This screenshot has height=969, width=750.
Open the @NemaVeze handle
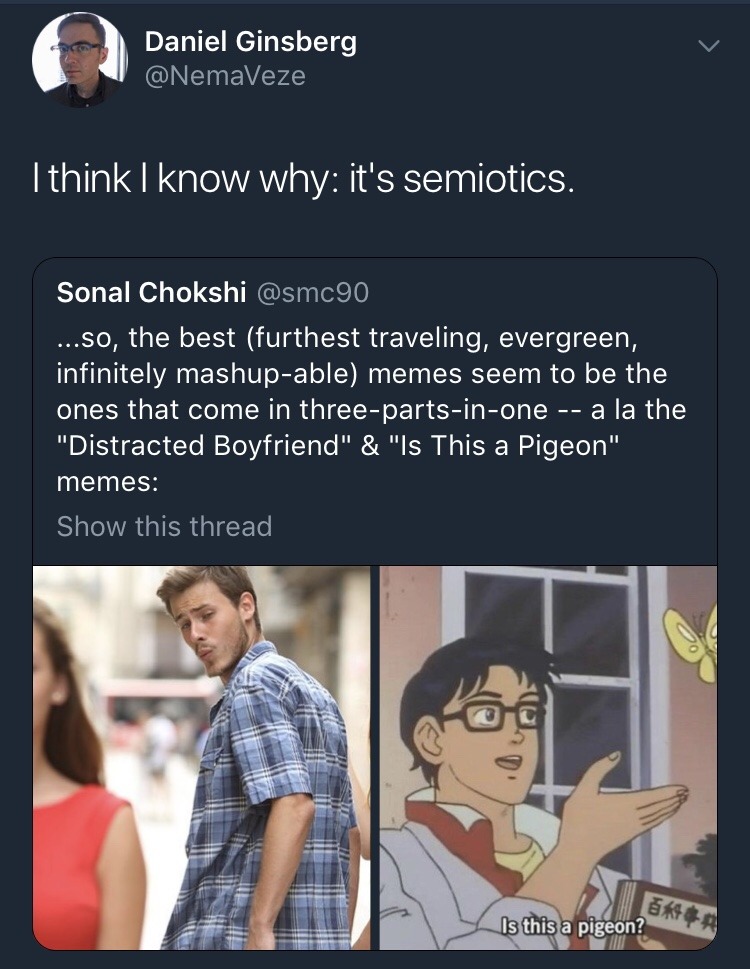click(225, 76)
